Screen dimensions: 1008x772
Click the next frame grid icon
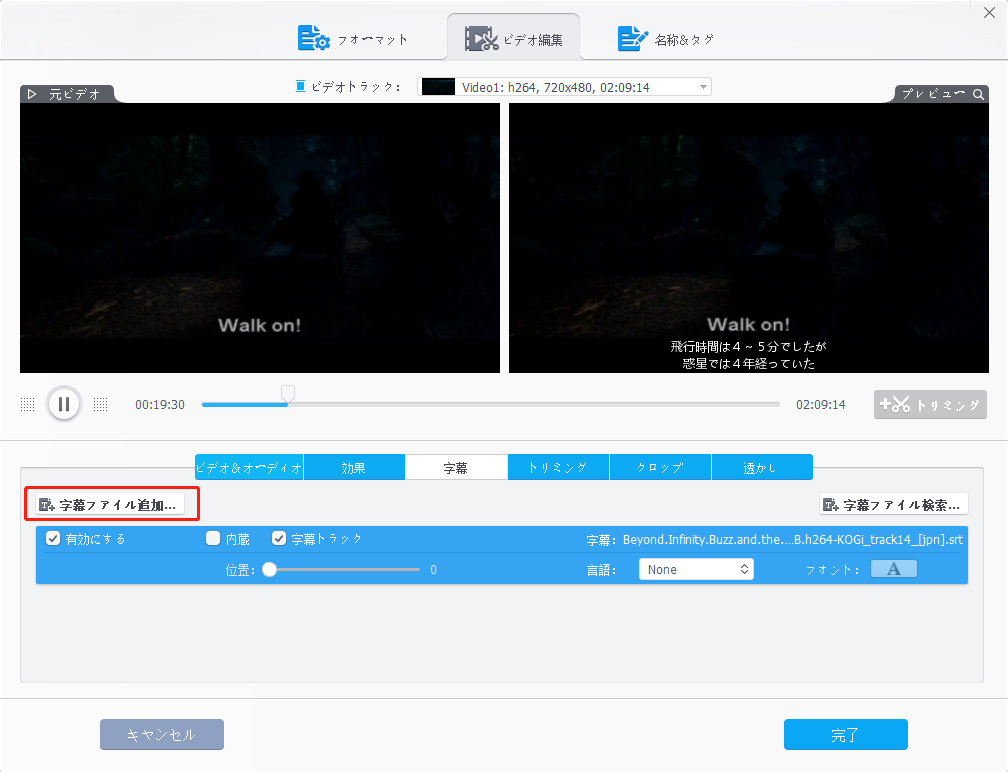click(x=100, y=404)
